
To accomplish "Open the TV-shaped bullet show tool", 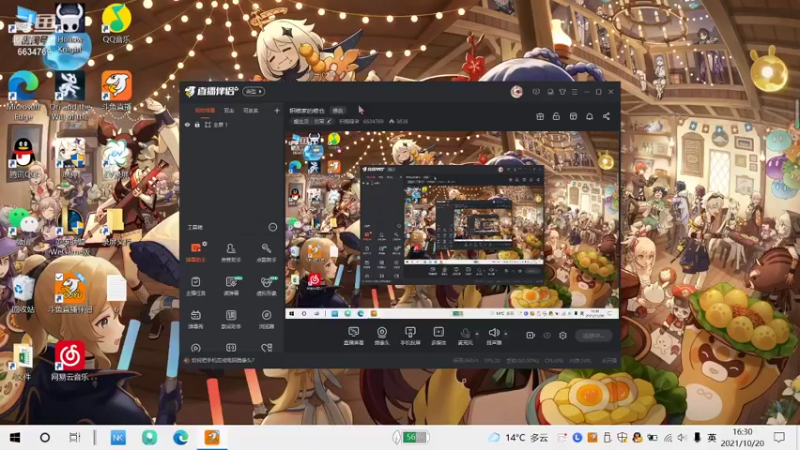I will click(196, 319).
